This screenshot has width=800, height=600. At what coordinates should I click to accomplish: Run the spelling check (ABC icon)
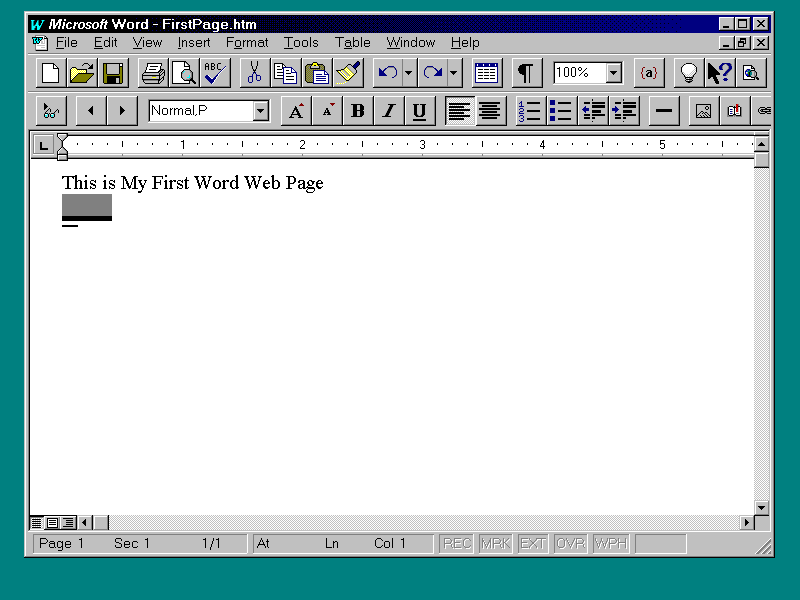[215, 73]
